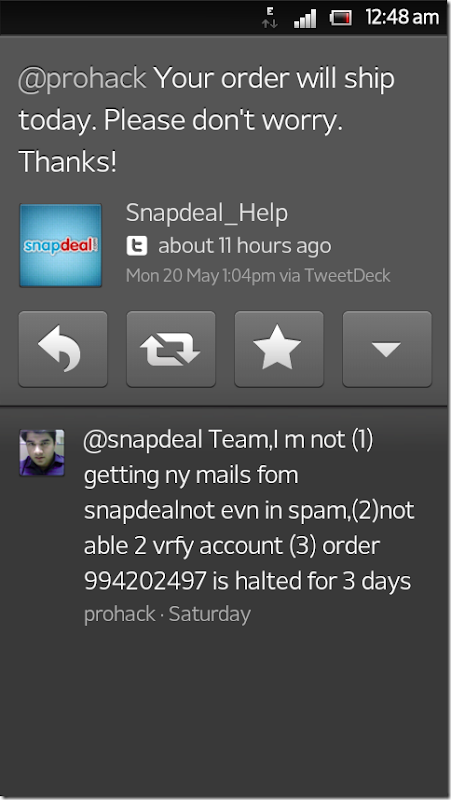Open the @prohack mention link
451x800 pixels.
83,79
